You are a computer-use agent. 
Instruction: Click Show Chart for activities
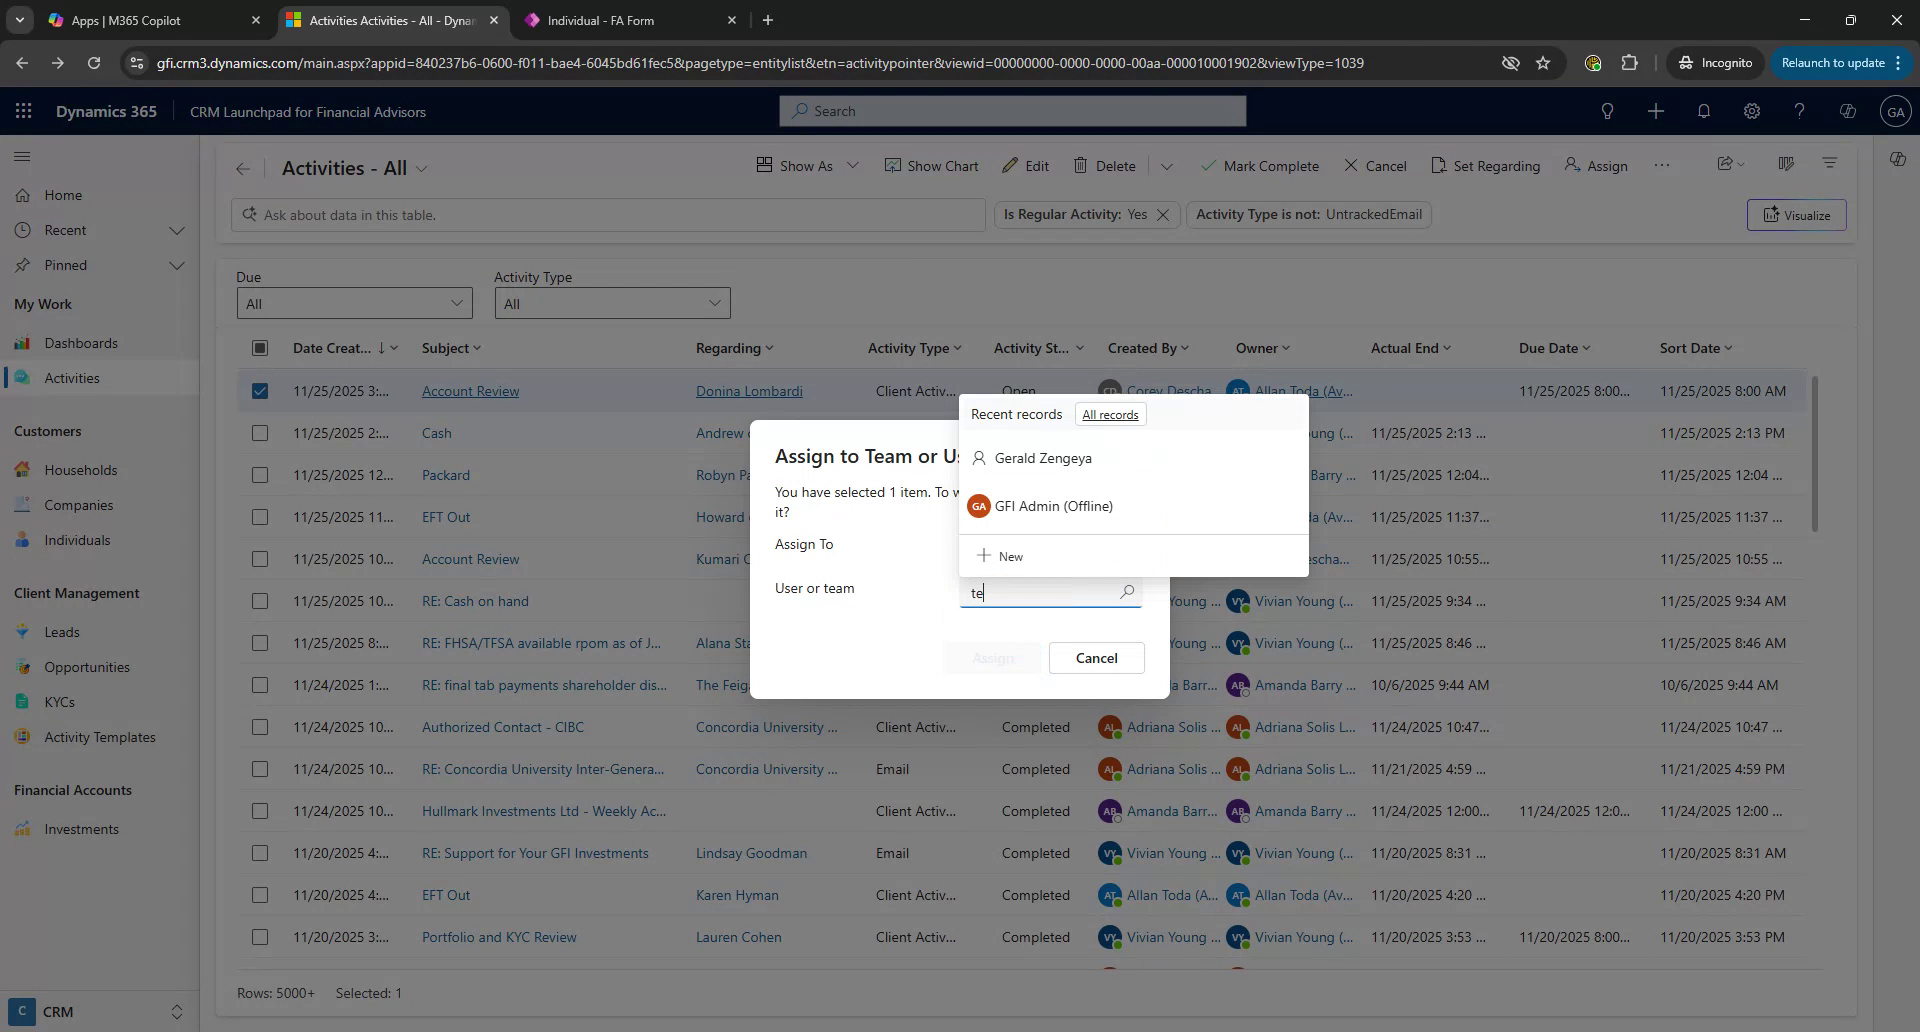coord(932,165)
